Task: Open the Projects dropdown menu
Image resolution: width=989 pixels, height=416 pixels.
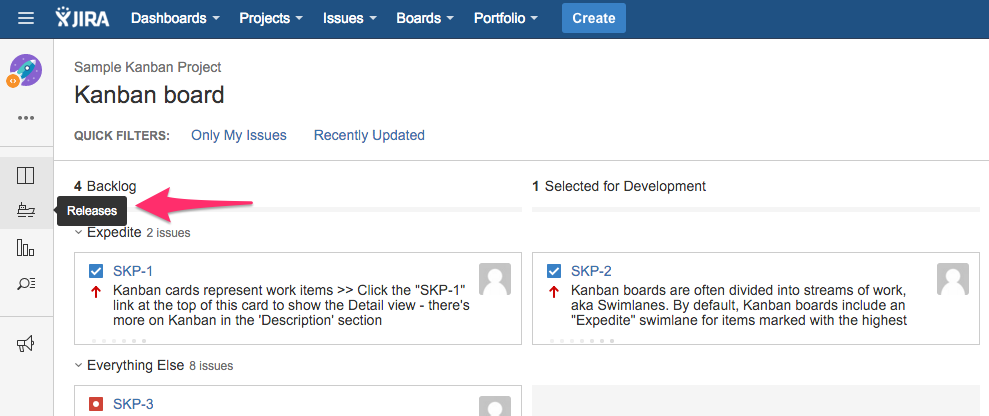Action: click(271, 18)
